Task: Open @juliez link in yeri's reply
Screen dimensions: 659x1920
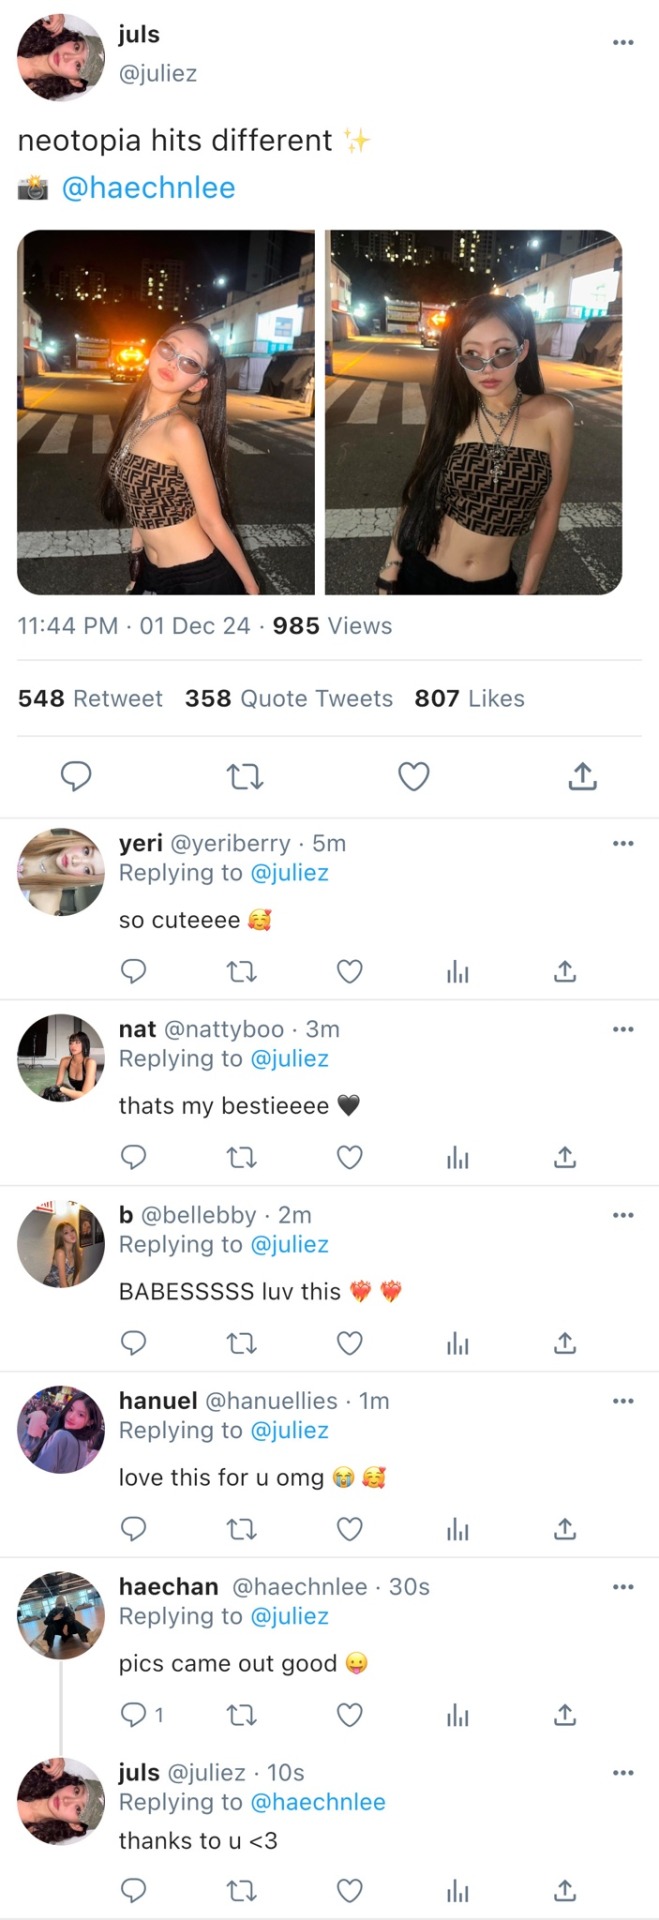Action: [289, 873]
